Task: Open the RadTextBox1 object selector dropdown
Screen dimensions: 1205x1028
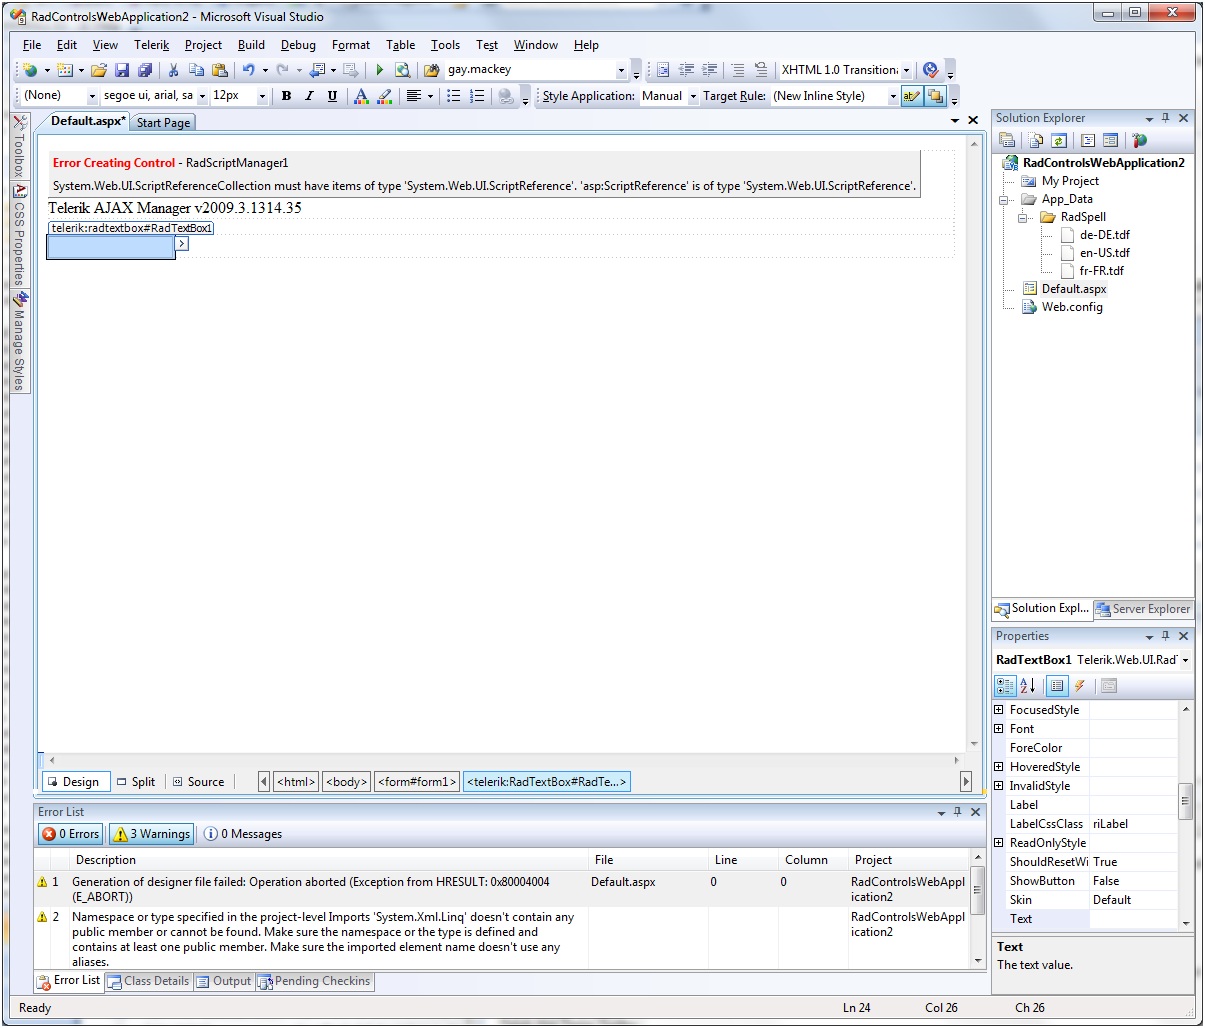Action: (1185, 660)
